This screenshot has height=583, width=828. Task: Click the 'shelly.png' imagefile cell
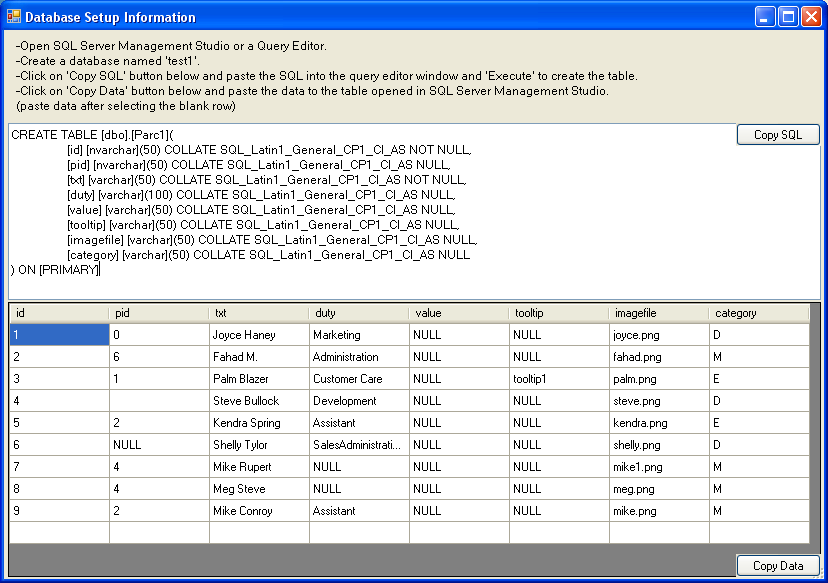pos(659,445)
